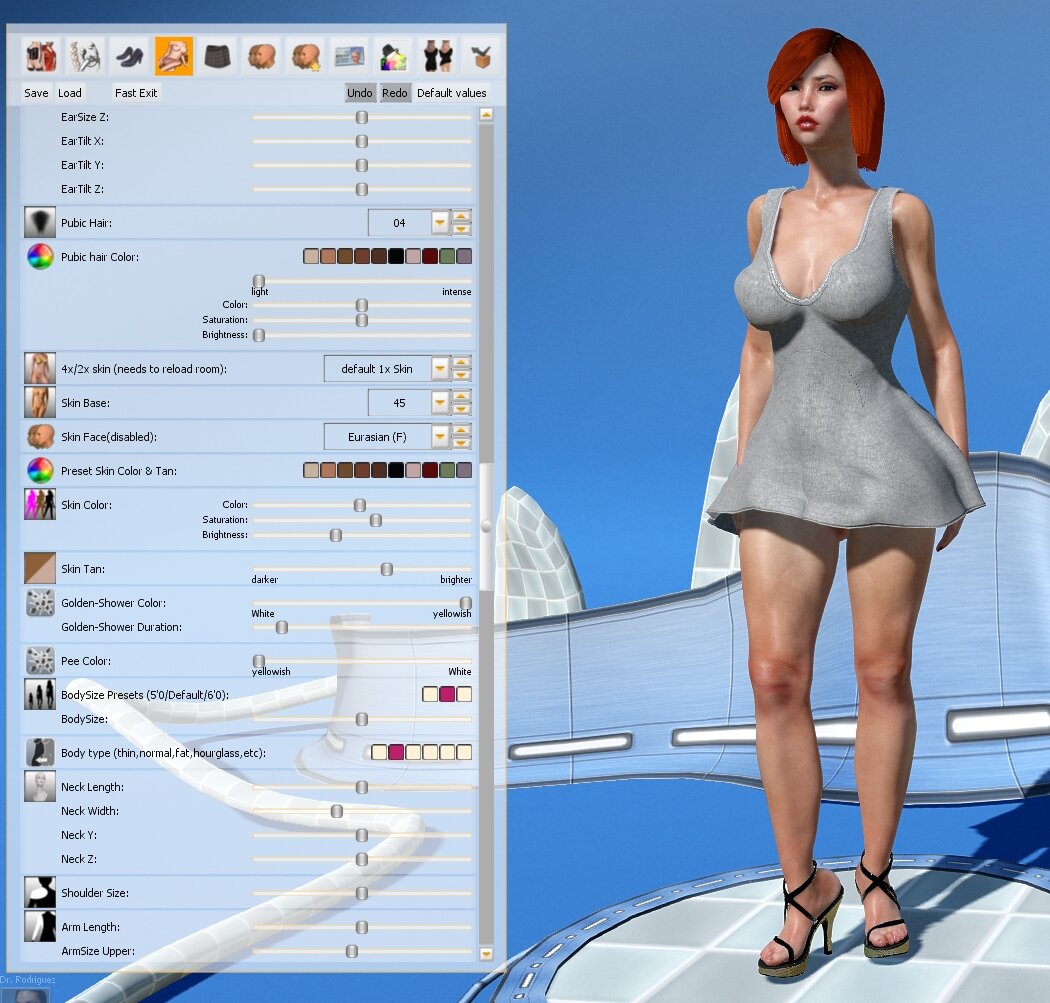The width and height of the screenshot is (1050, 1003).
Task: Click the Body type silhouette icon
Action: click(40, 753)
